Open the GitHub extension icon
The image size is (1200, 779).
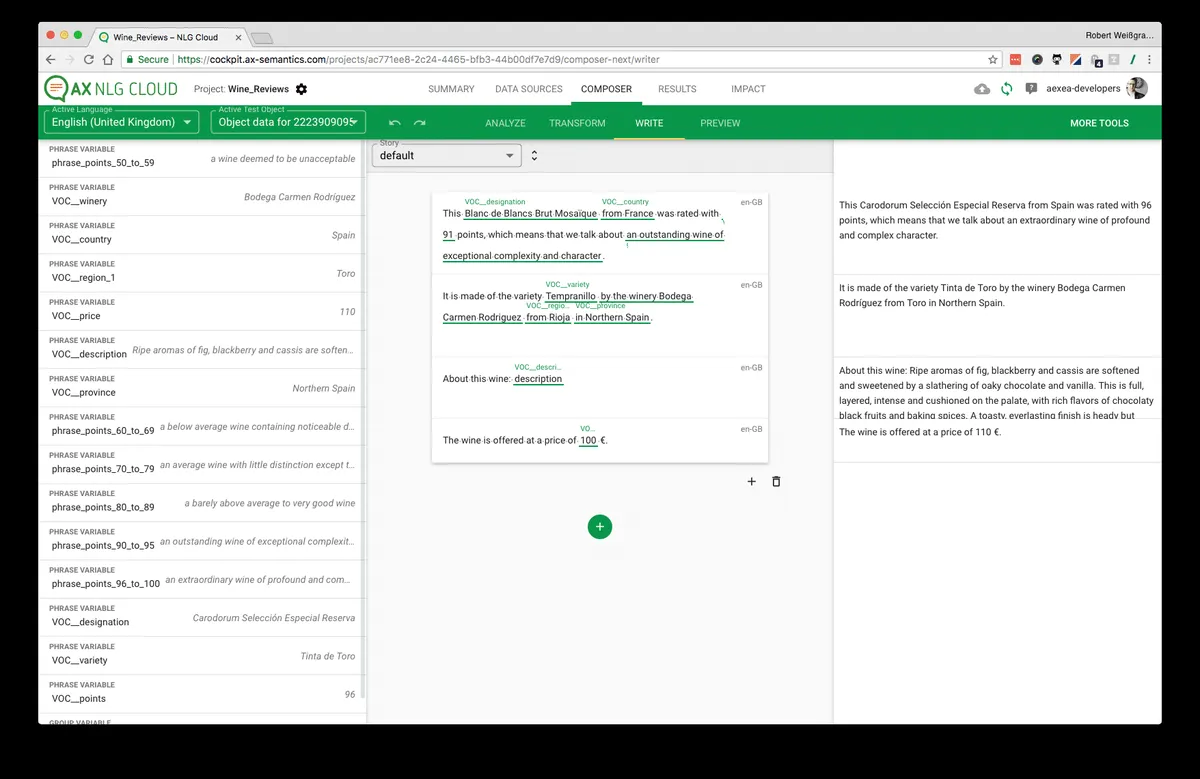[x=1056, y=60]
